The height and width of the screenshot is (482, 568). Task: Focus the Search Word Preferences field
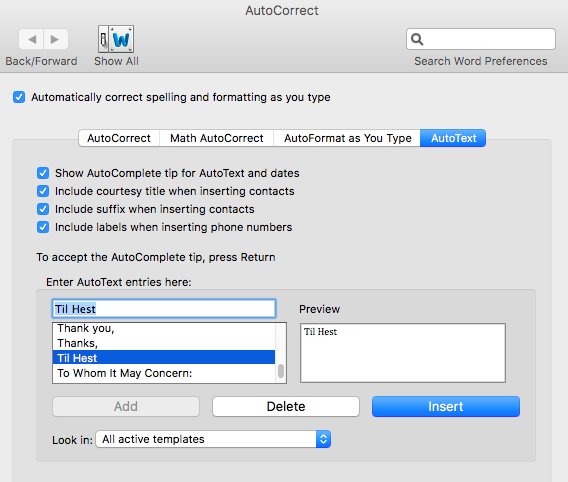(481, 39)
